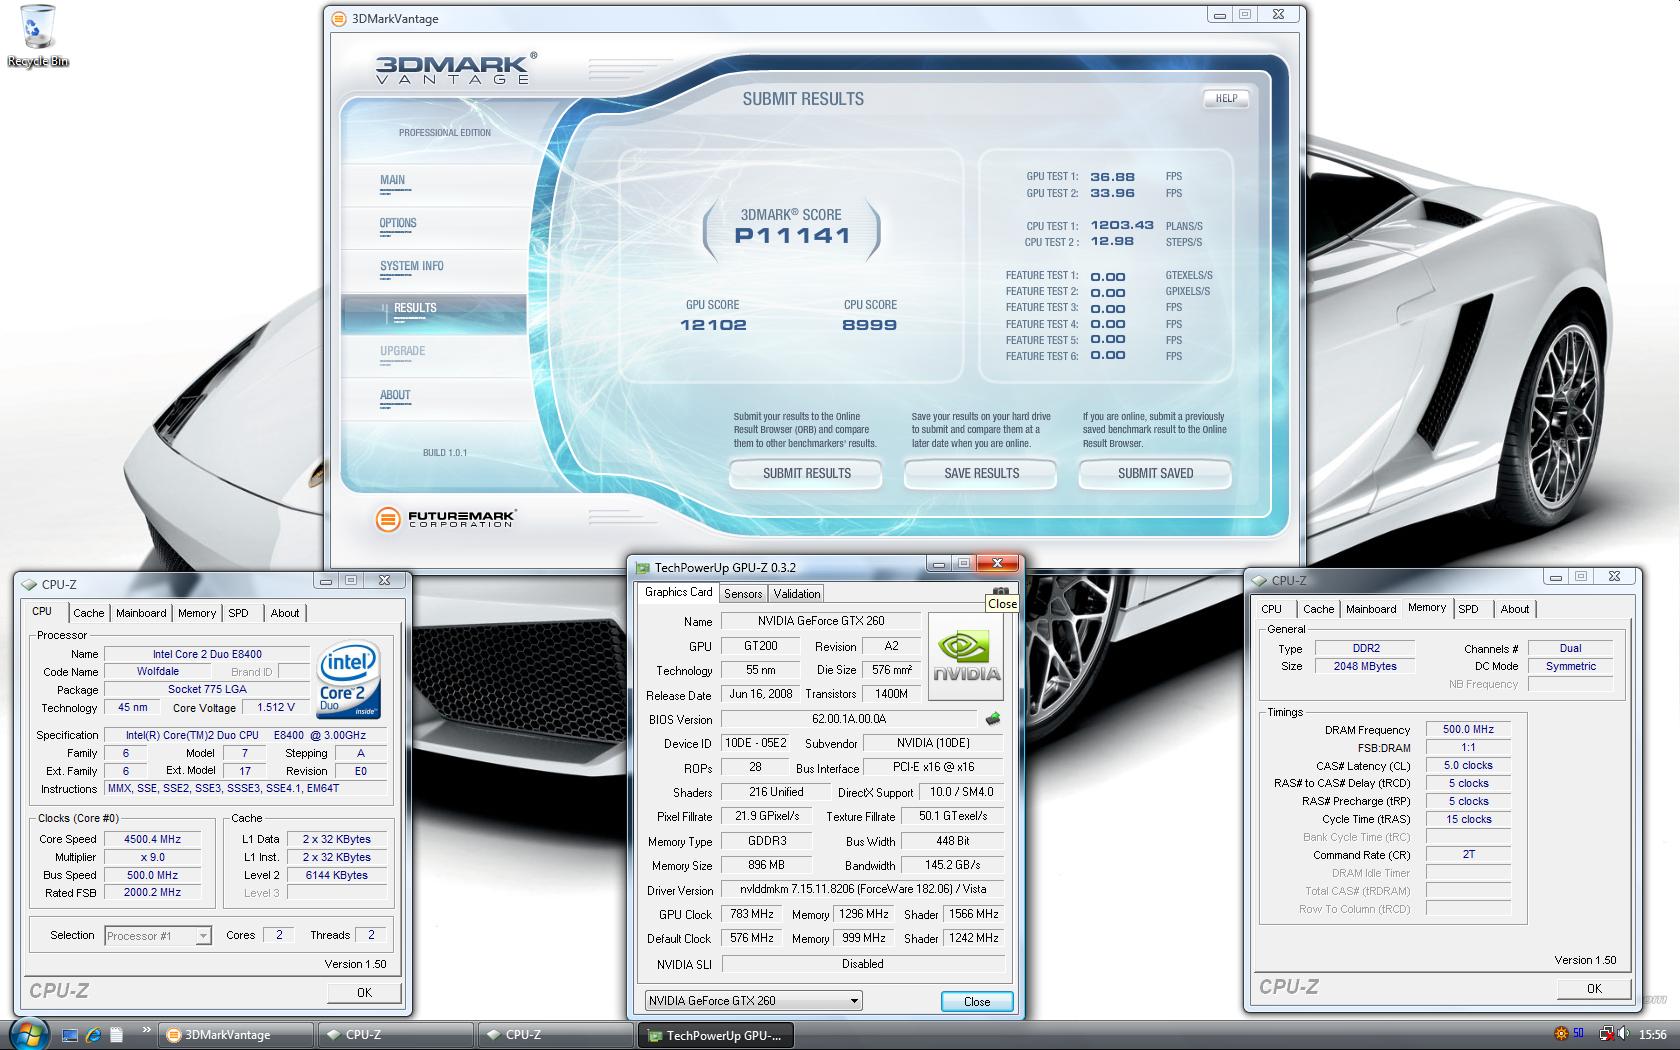This screenshot has height=1050, width=1680.
Task: Click the GPU-Z title bar icon
Action: click(x=643, y=567)
